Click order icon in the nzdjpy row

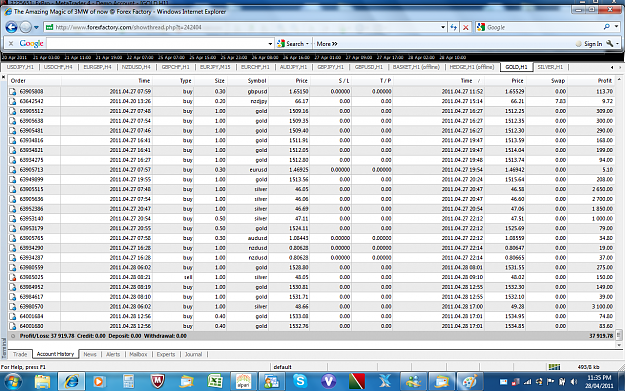tap(13, 101)
